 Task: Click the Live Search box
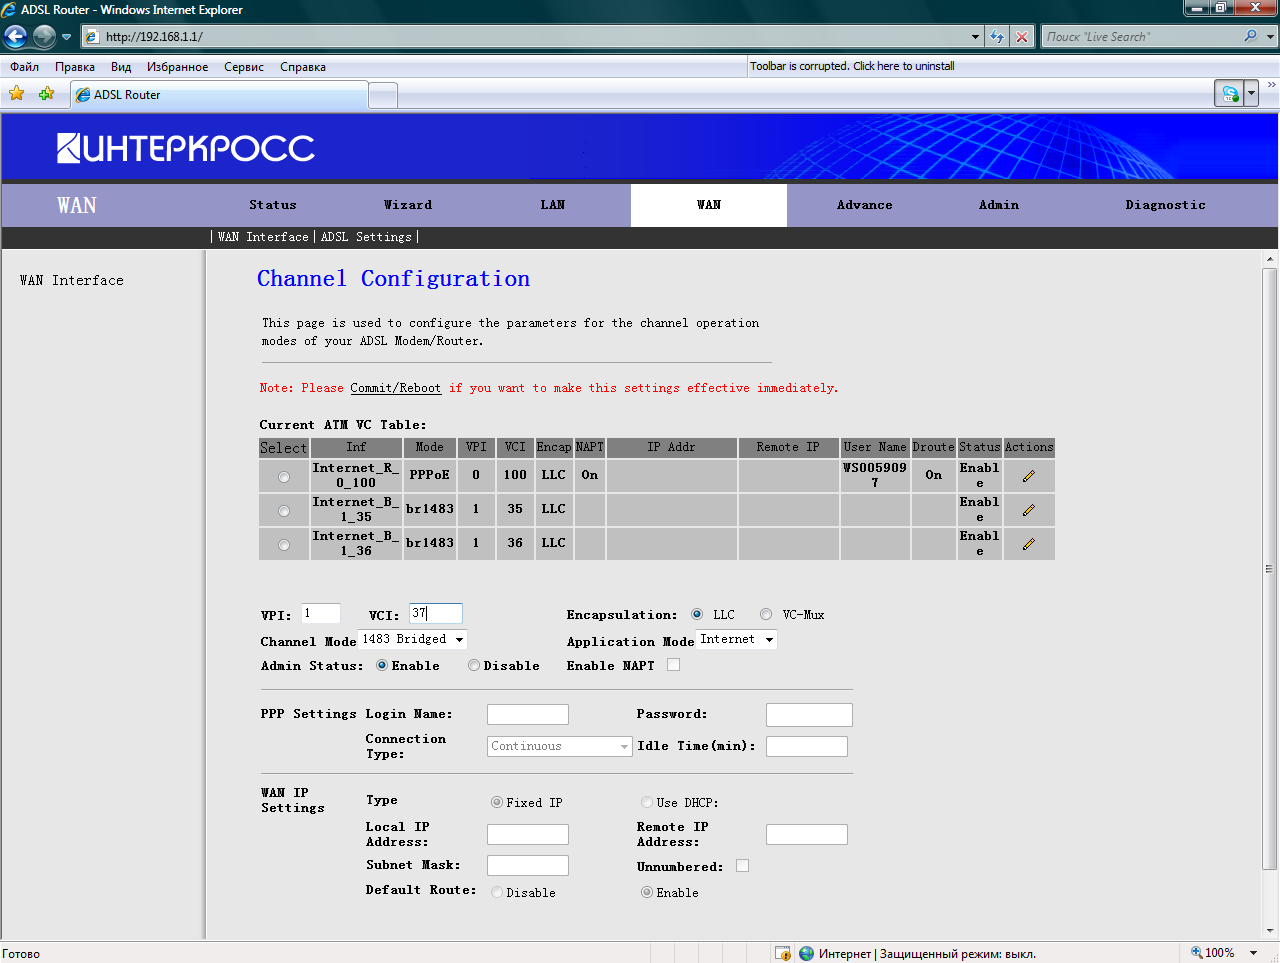(x=1140, y=37)
